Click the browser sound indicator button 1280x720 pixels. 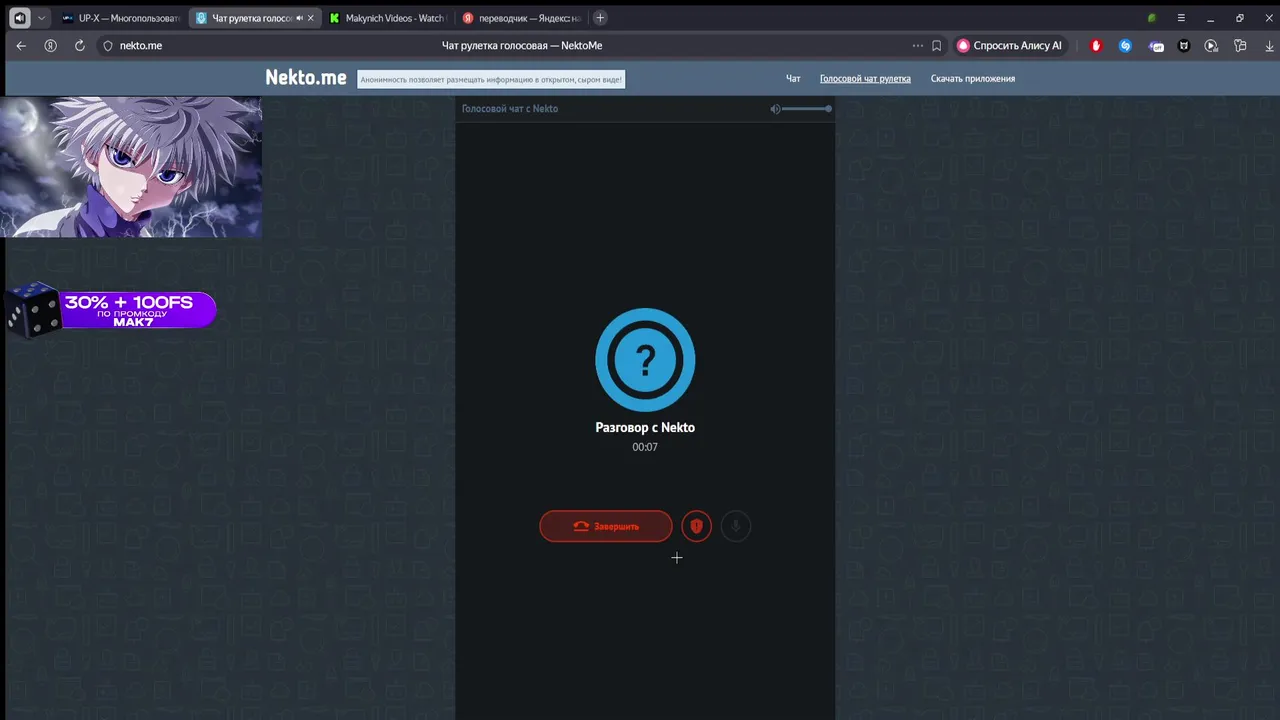(20, 18)
